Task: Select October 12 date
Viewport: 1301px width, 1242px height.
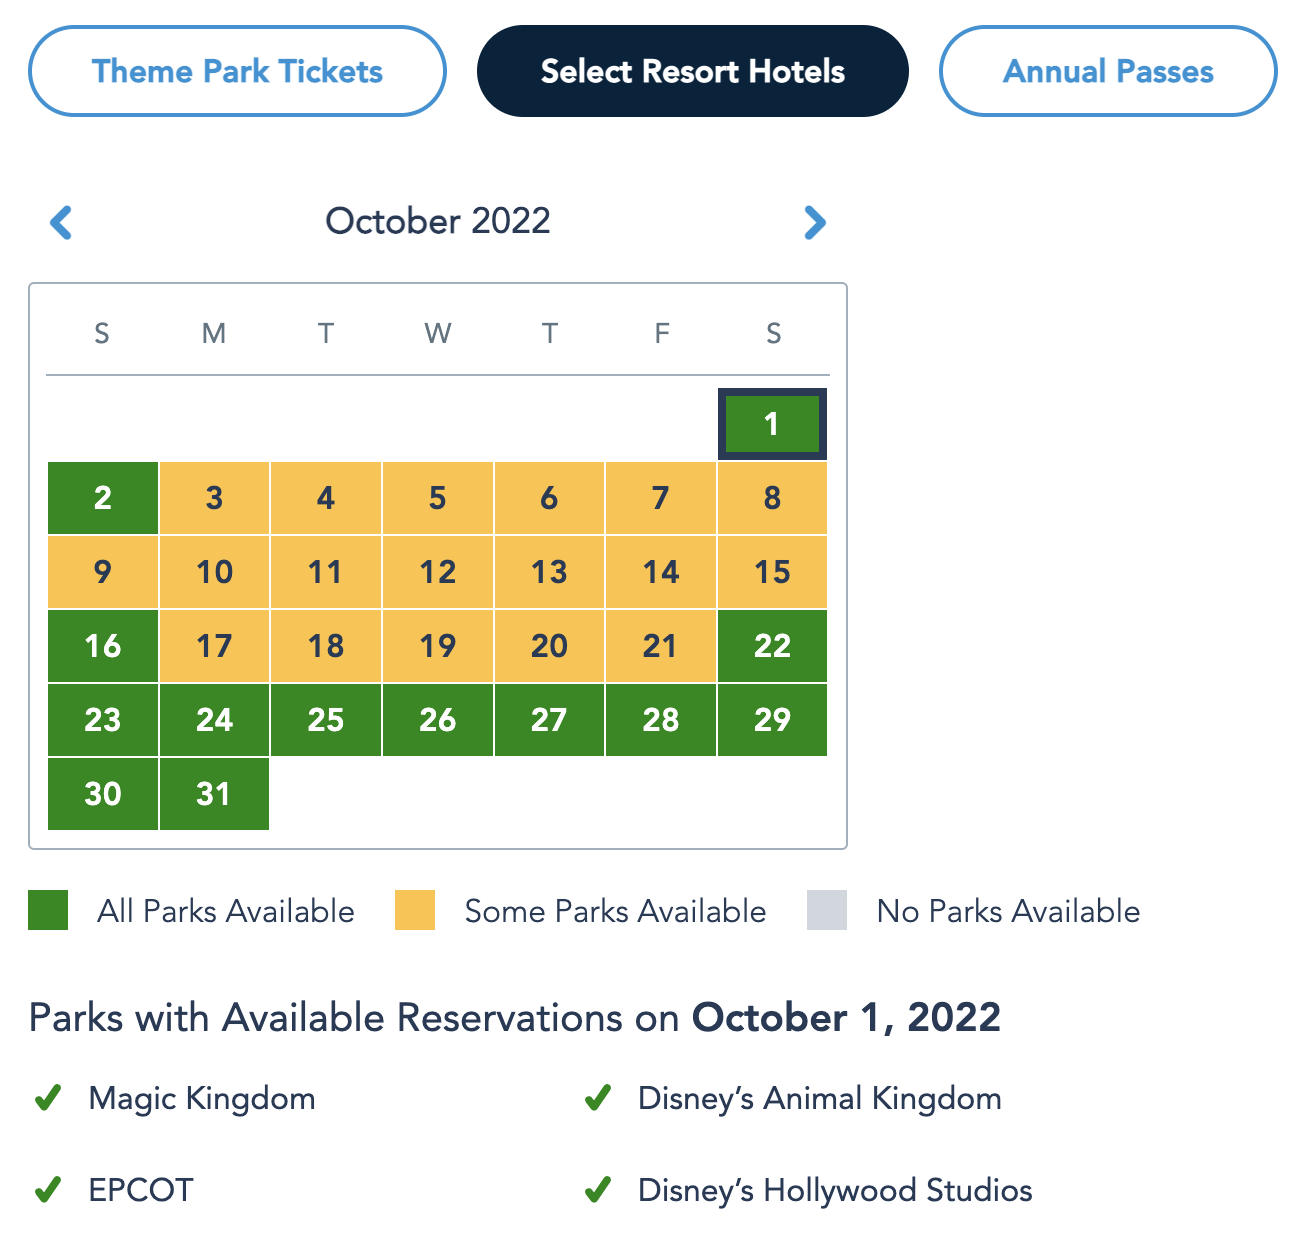Action: click(x=438, y=572)
